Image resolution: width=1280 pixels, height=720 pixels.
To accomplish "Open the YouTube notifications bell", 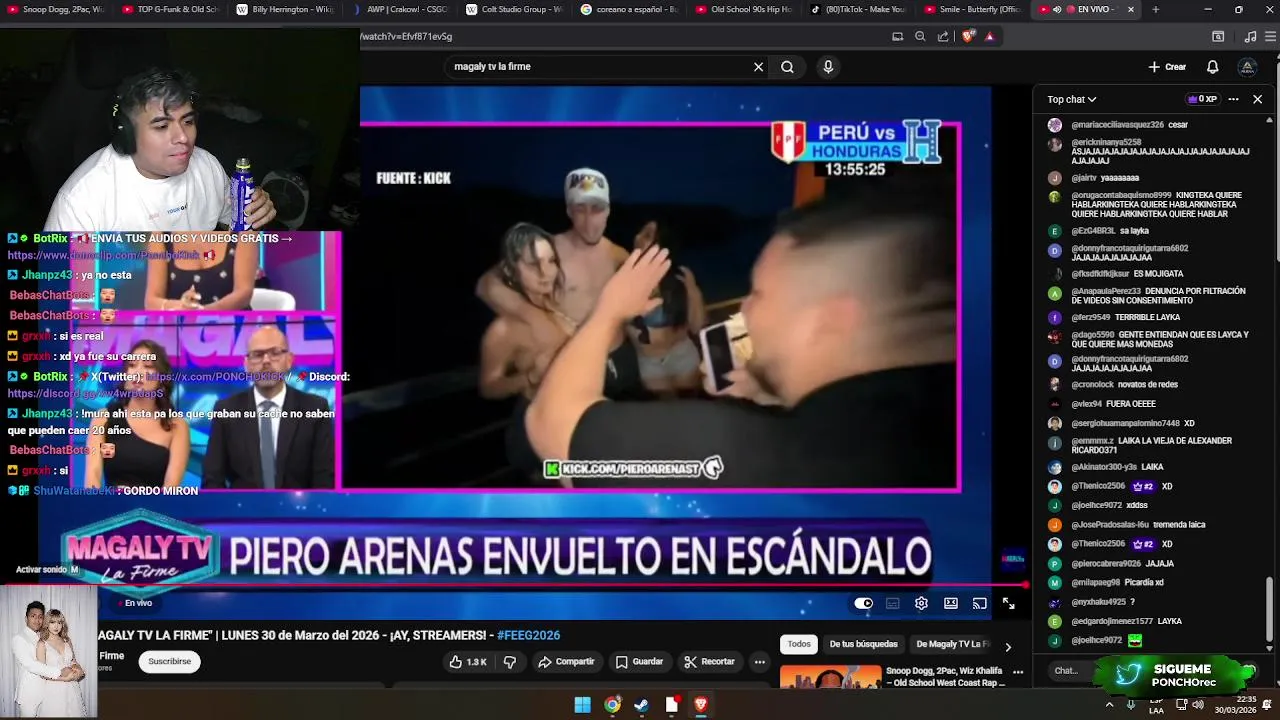I will coord(1212,67).
